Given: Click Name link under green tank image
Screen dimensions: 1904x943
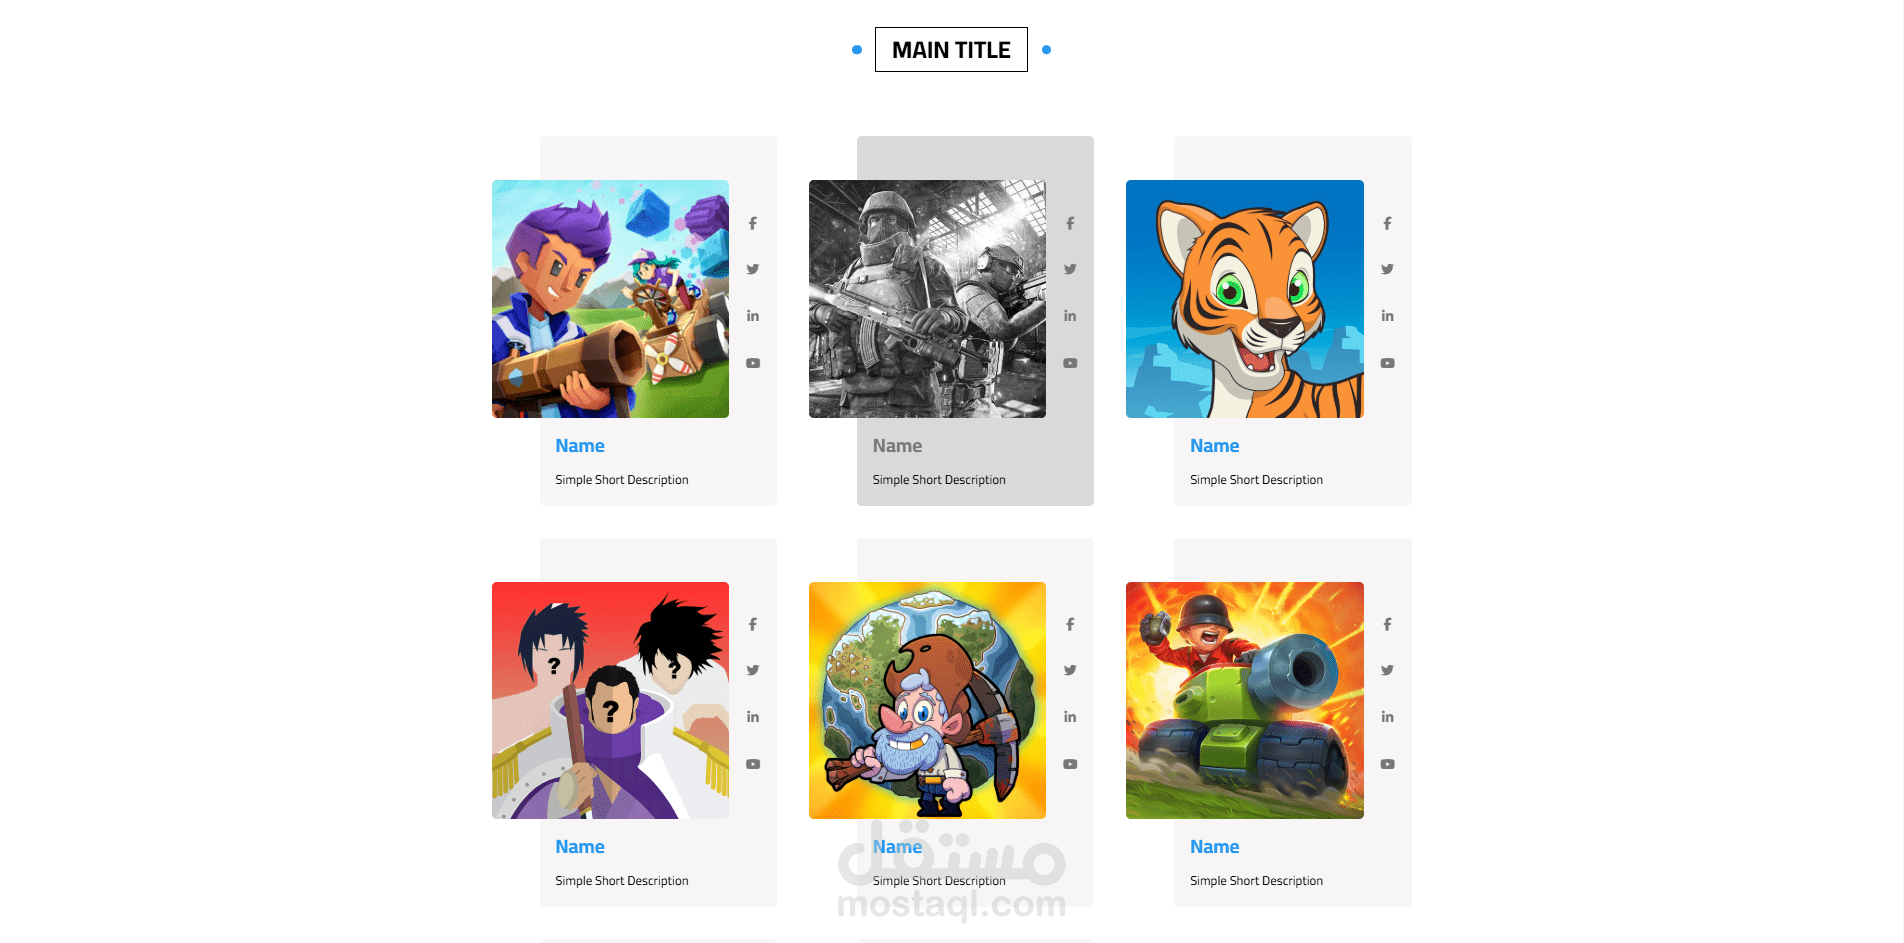Looking at the screenshot, I should coord(1214,847).
